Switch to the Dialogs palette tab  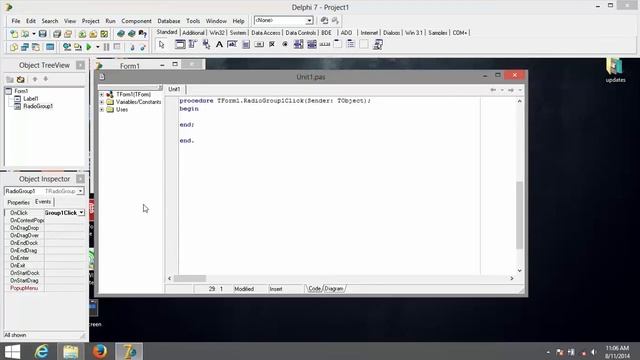(391, 33)
